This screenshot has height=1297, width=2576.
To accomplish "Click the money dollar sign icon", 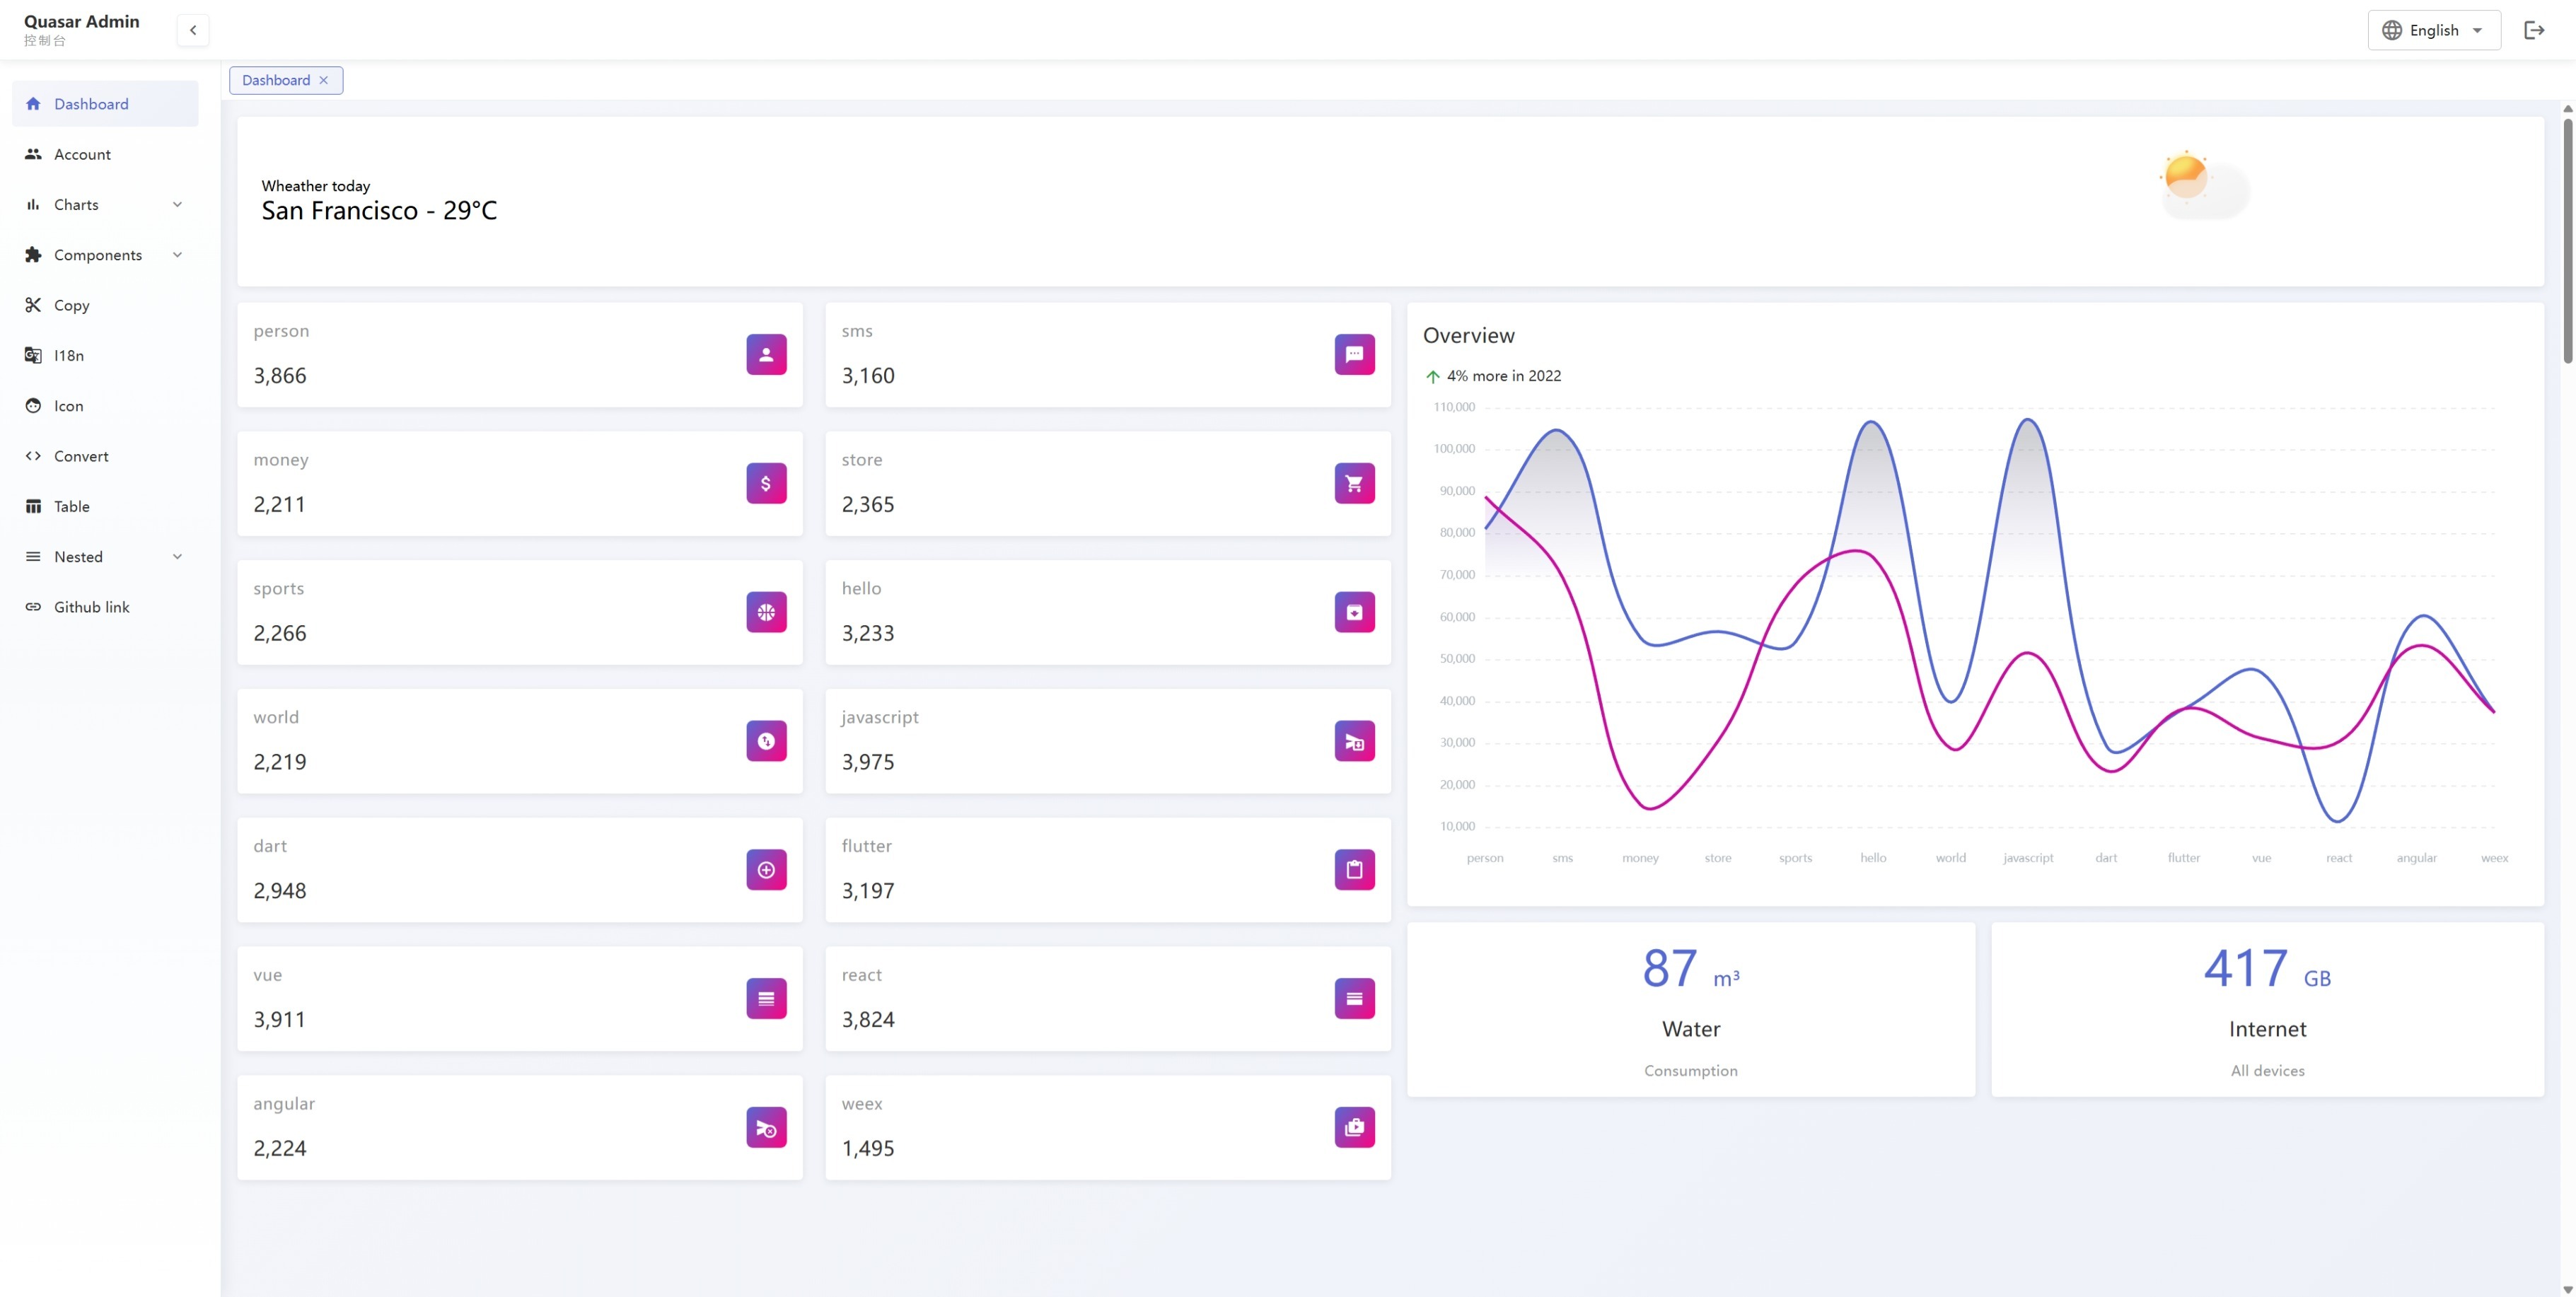I will (x=766, y=483).
